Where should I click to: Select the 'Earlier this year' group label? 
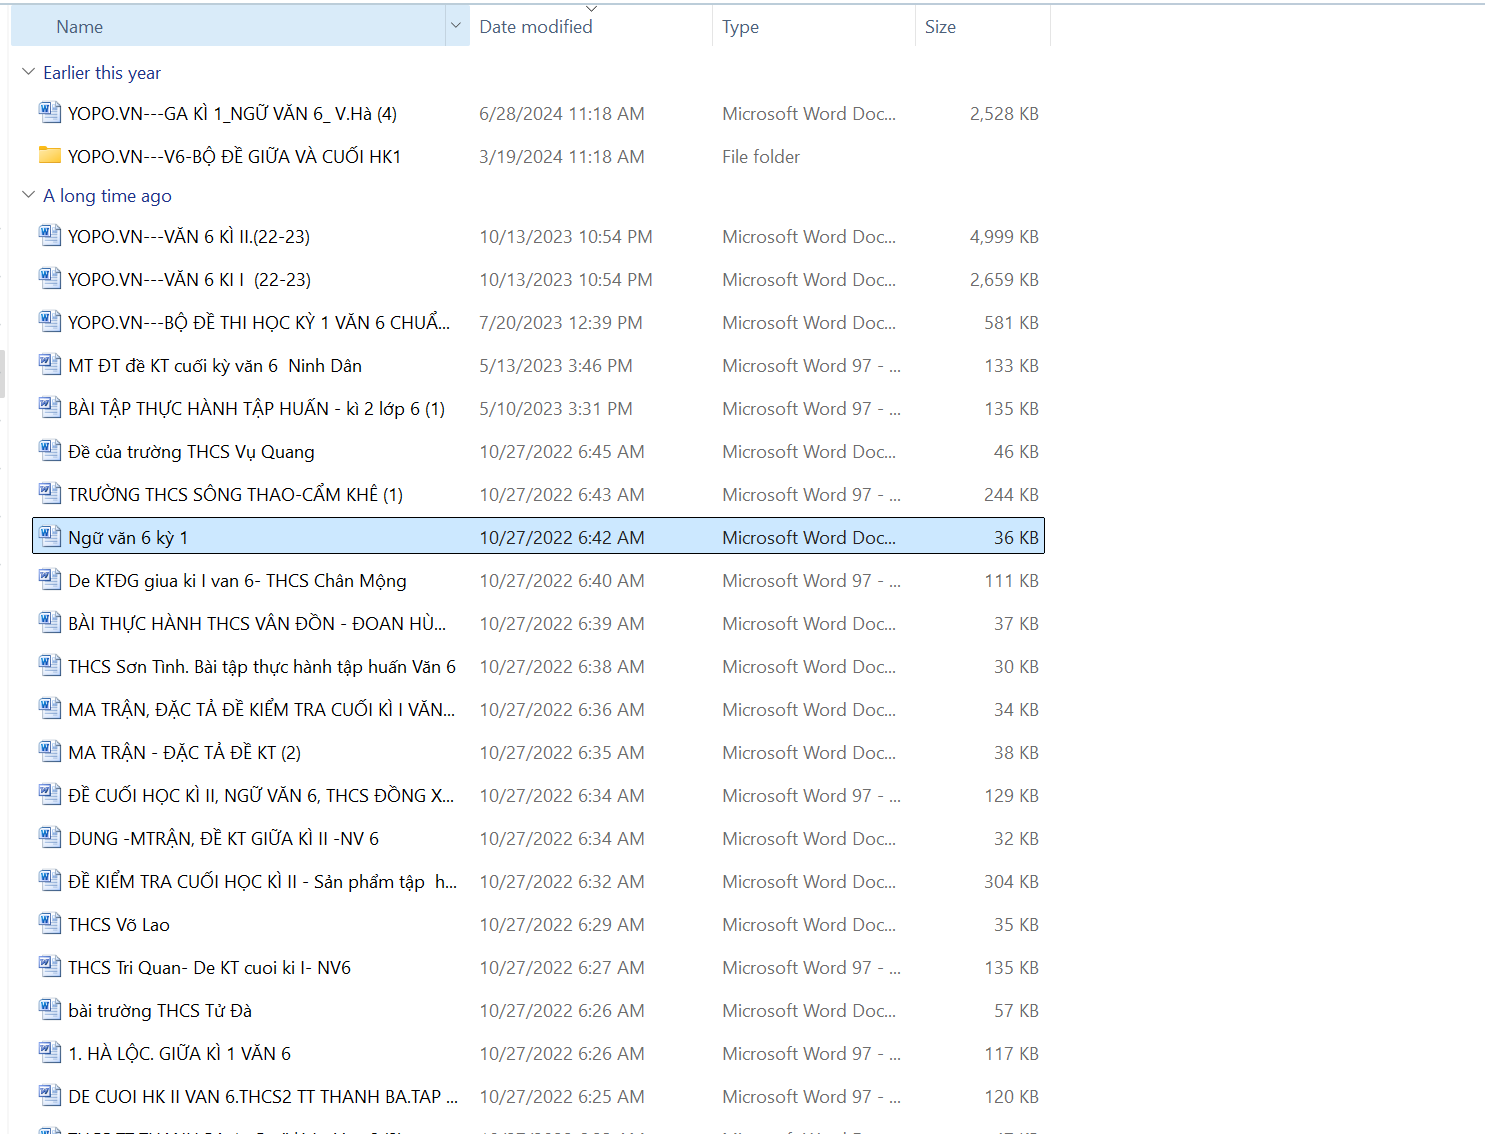coord(102,73)
